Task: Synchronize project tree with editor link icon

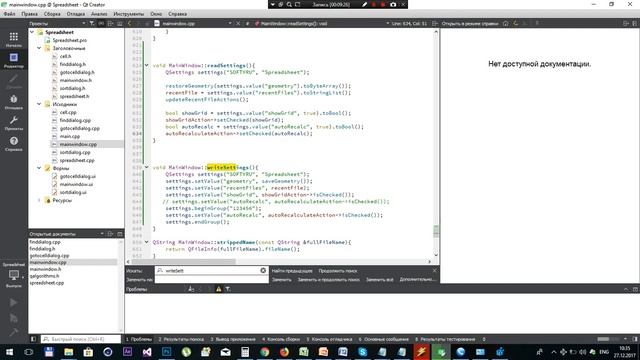Action: pyautogui.click(x=101, y=24)
